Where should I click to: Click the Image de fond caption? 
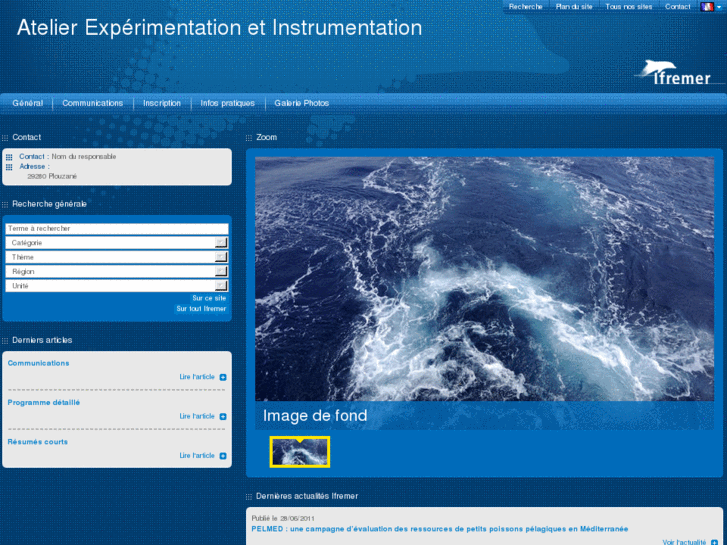click(315, 416)
